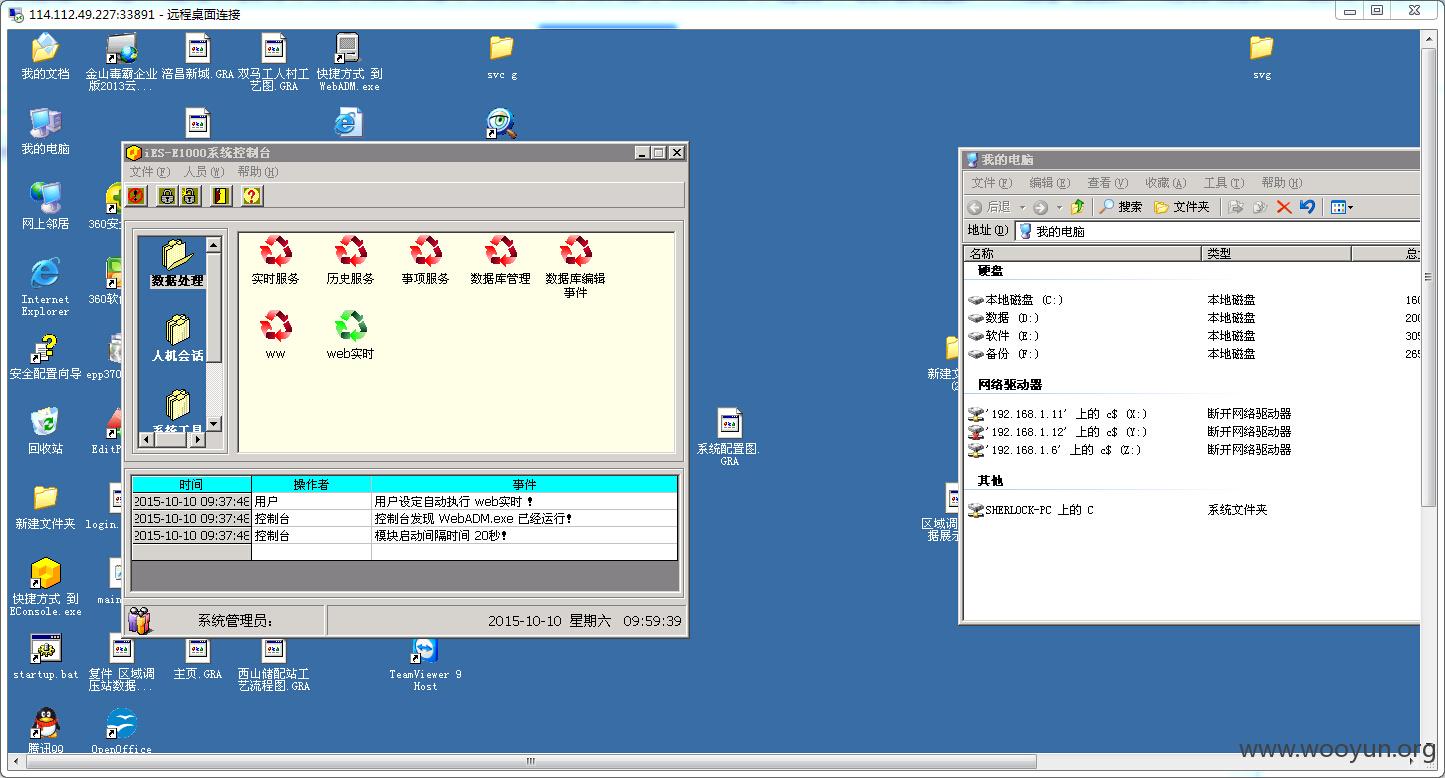Screen dimensions: 1445x778
Task: Open 收藏(A) menu in 我的电脑
Action: click(x=1165, y=183)
